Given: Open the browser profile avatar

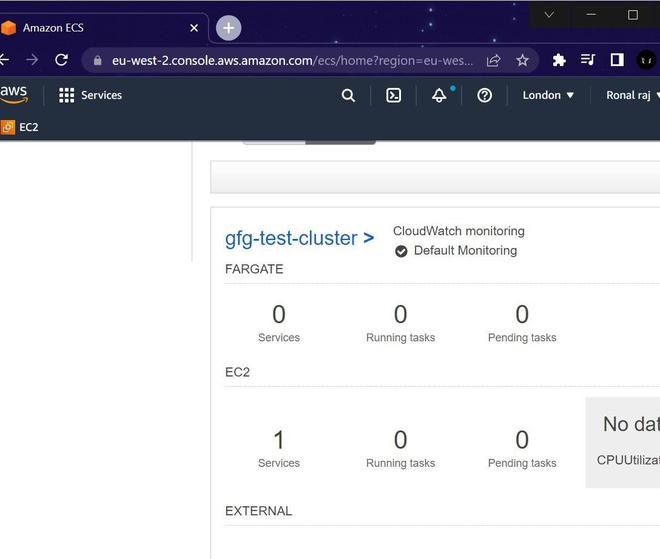Looking at the screenshot, I should pos(646,60).
